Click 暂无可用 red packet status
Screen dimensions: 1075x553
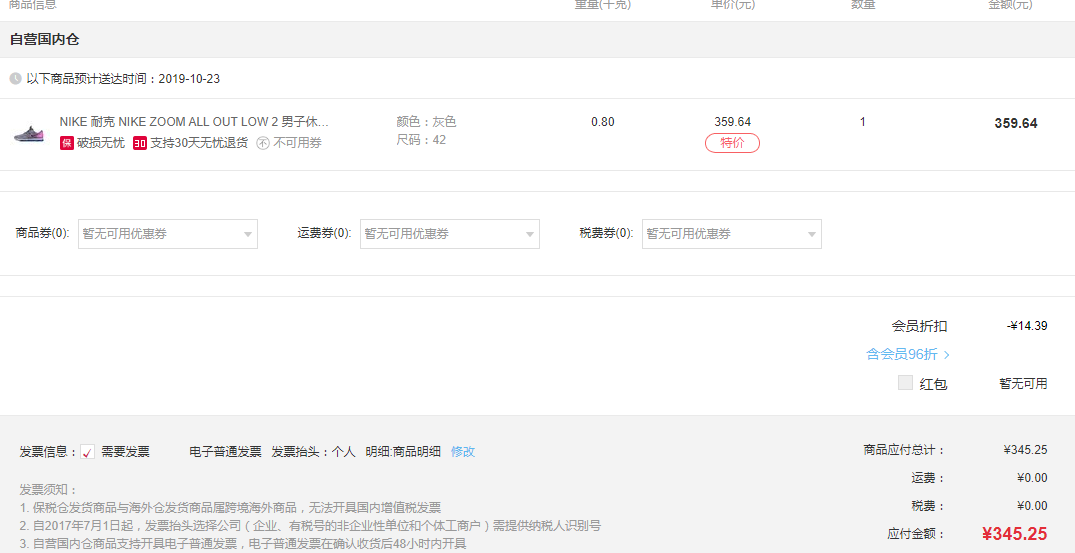coord(1023,384)
